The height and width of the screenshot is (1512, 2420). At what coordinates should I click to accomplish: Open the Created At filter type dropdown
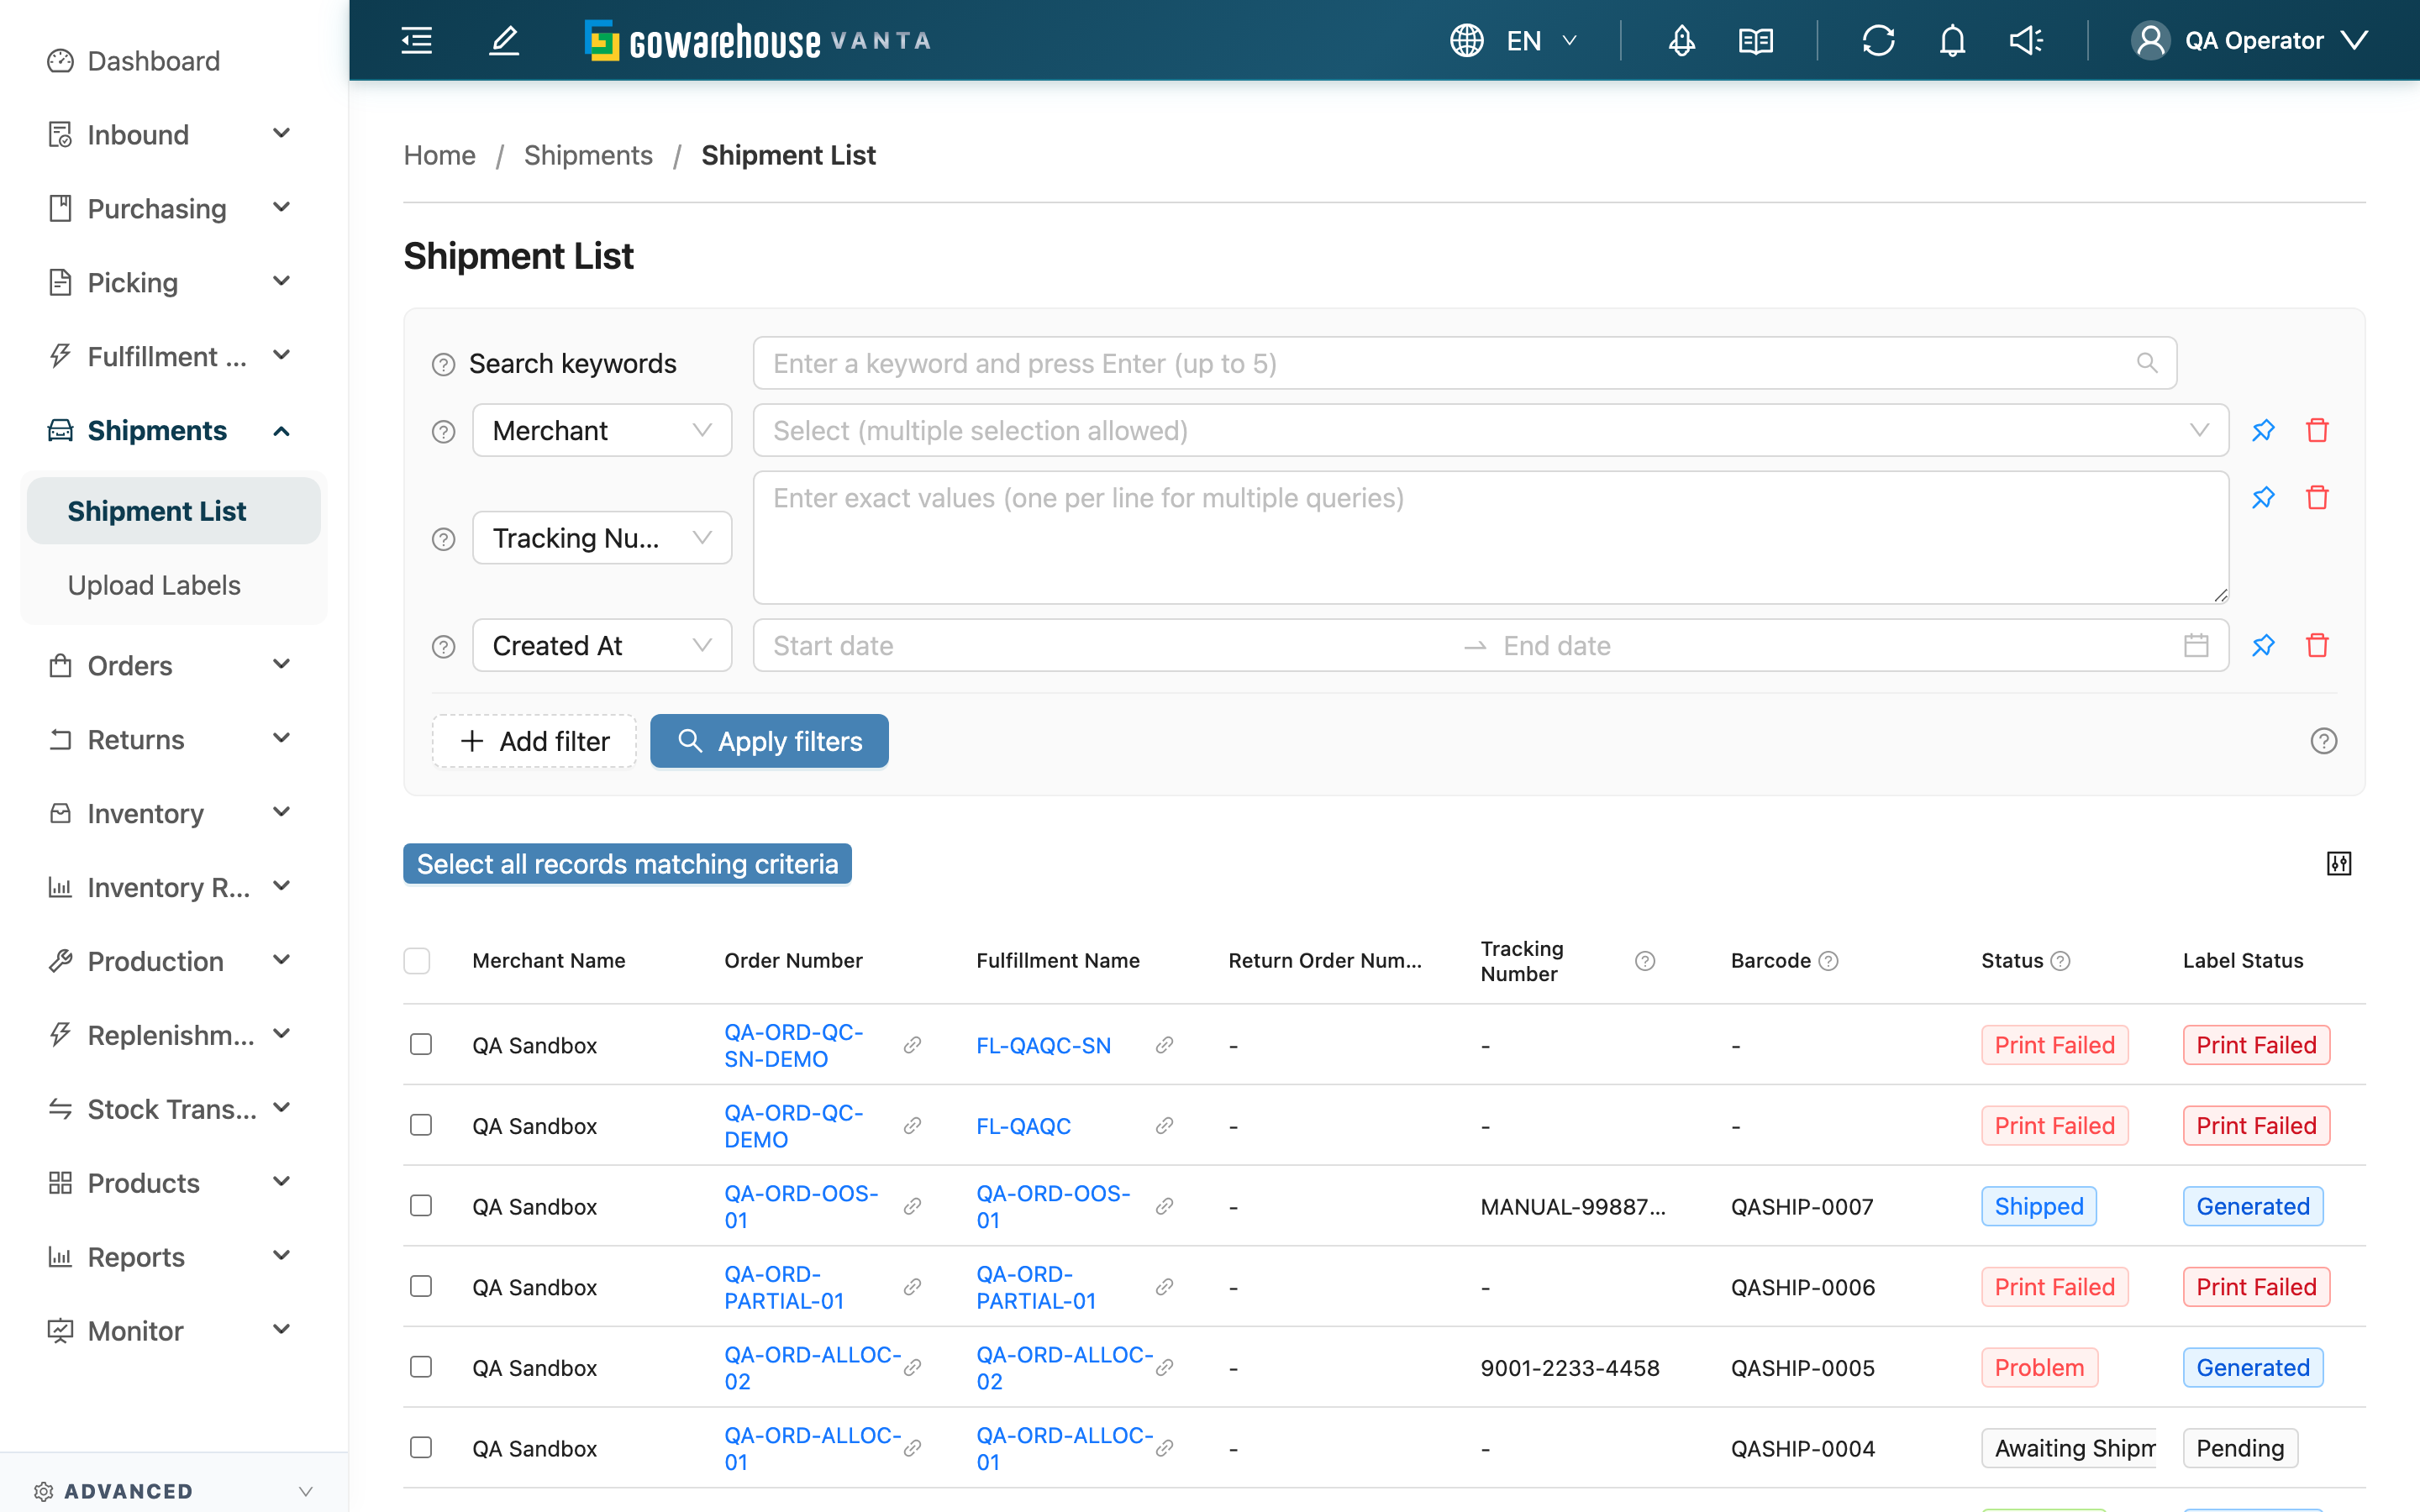click(602, 645)
